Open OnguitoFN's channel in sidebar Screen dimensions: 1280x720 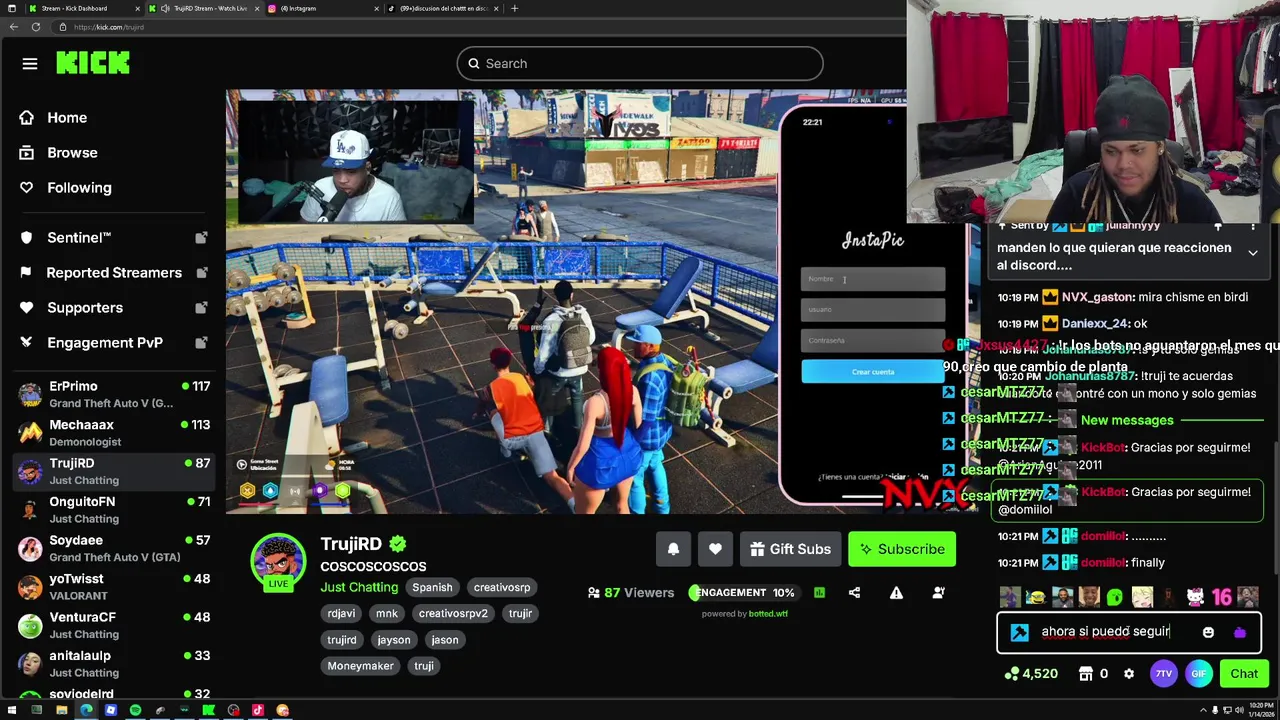(x=115, y=510)
